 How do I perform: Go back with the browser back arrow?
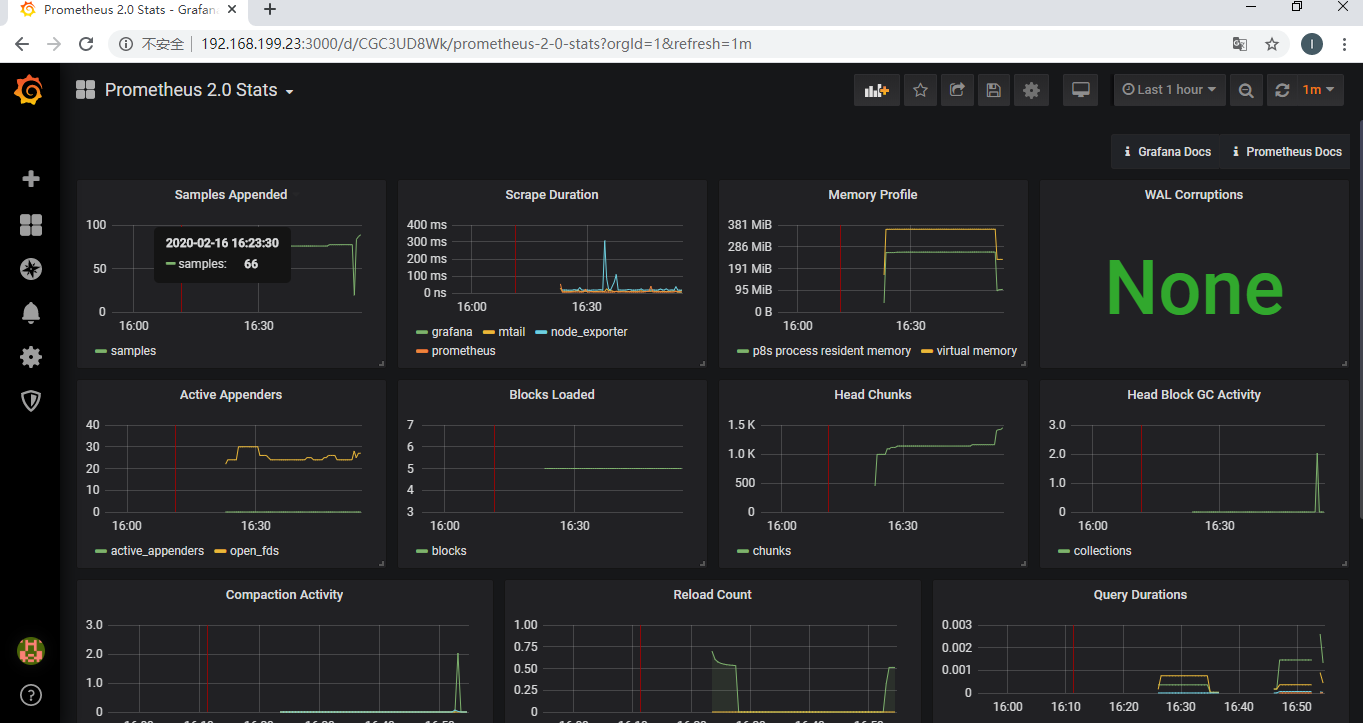click(22, 44)
